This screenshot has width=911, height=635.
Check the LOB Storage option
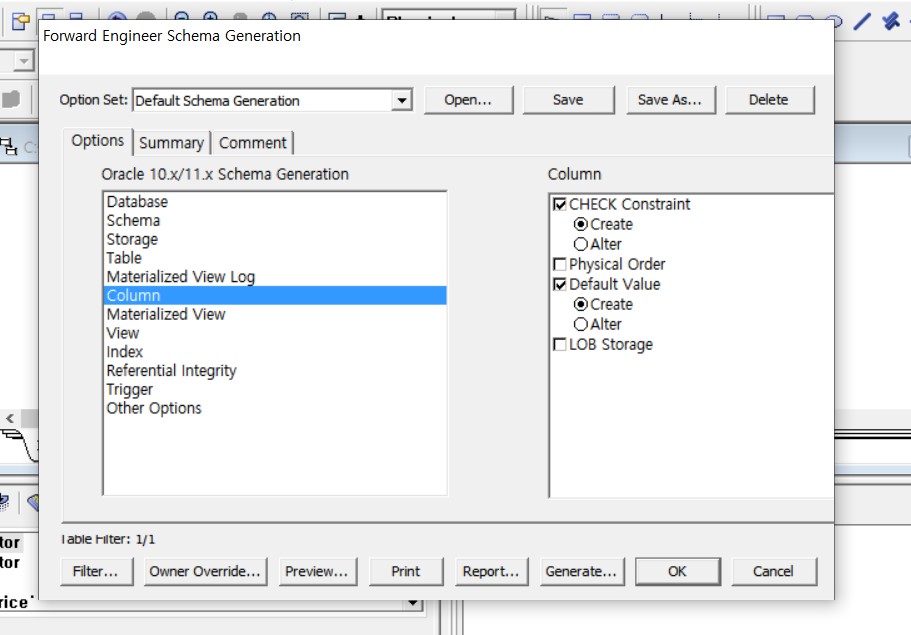click(559, 345)
